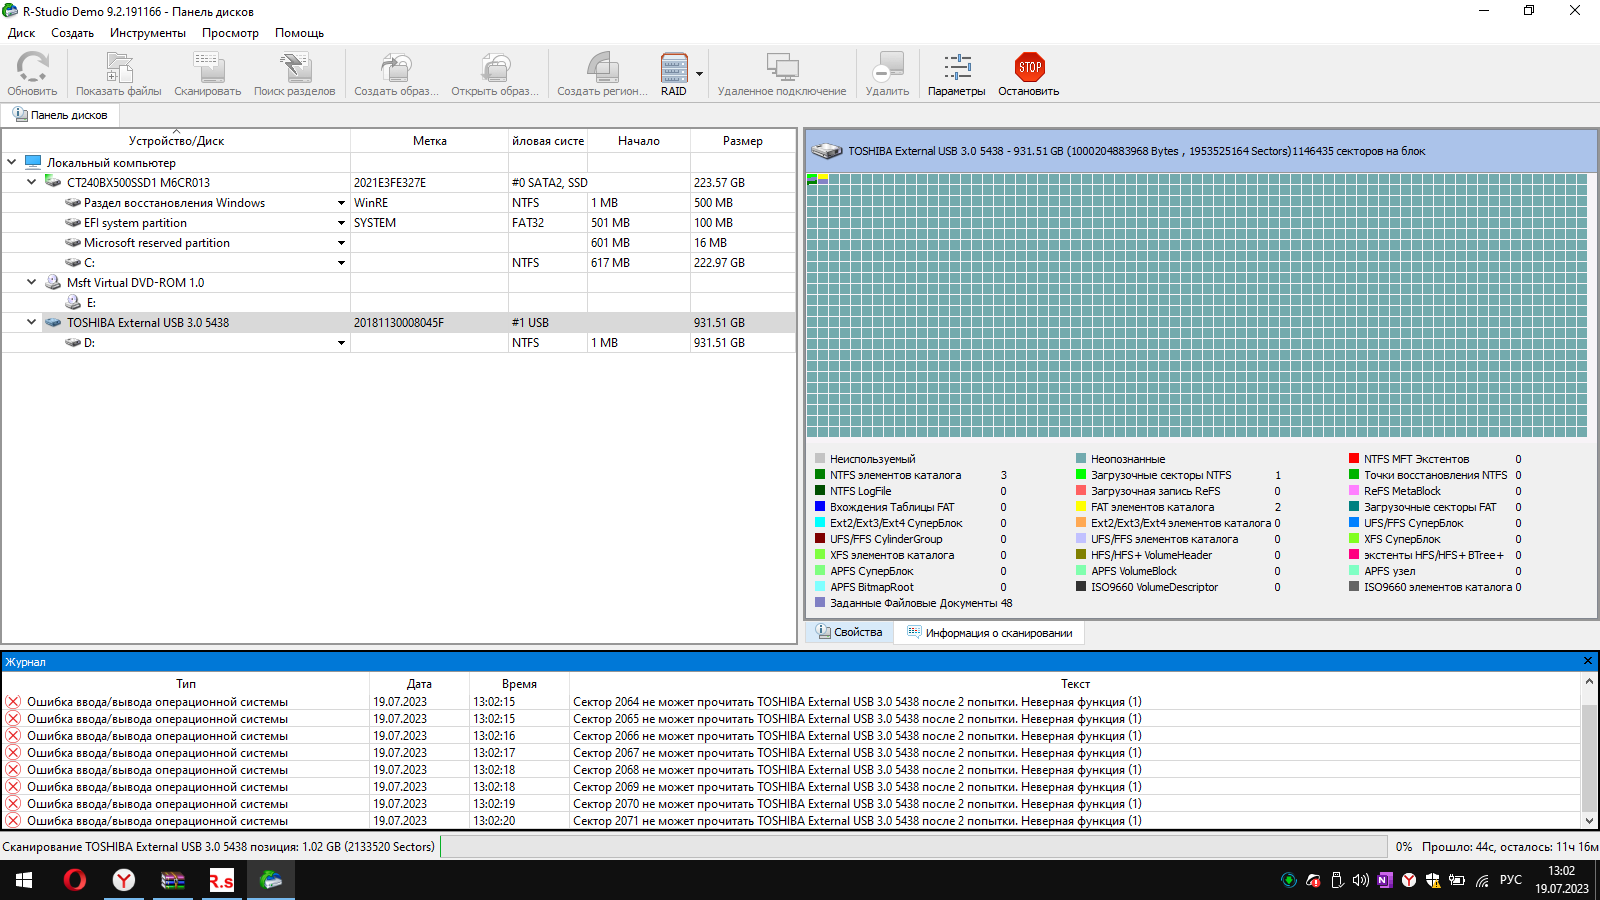The height and width of the screenshot is (900, 1600).
Task: Switch to Свойства tab
Action: [850, 632]
